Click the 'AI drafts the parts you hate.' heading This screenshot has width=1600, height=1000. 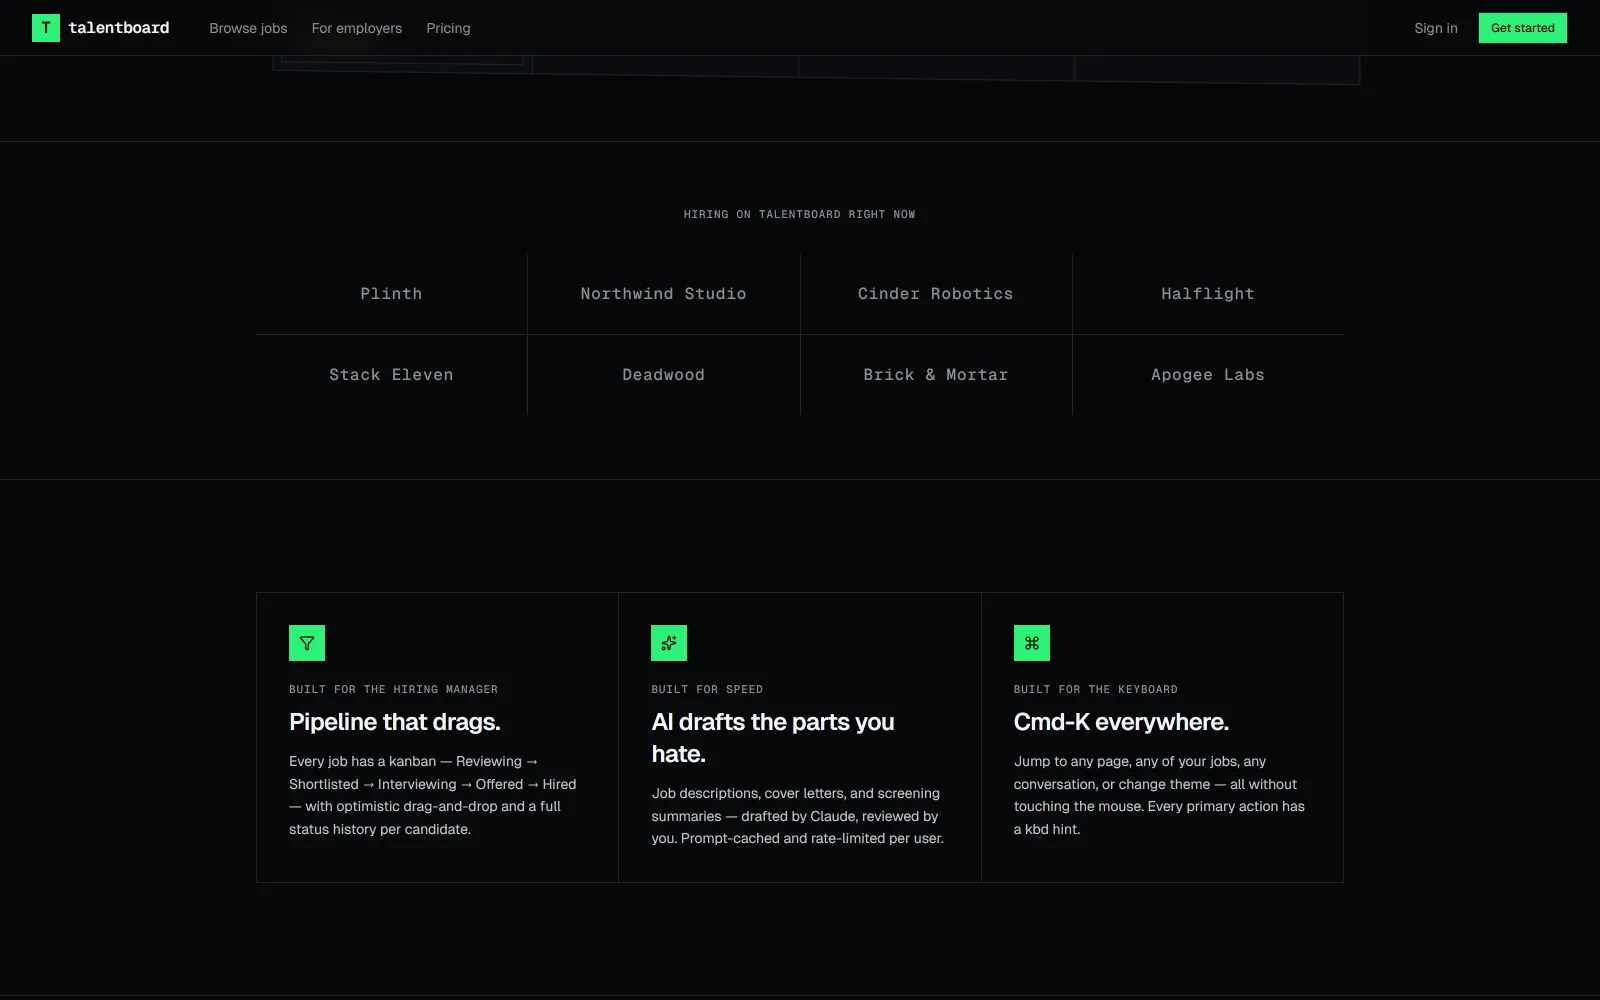click(773, 738)
